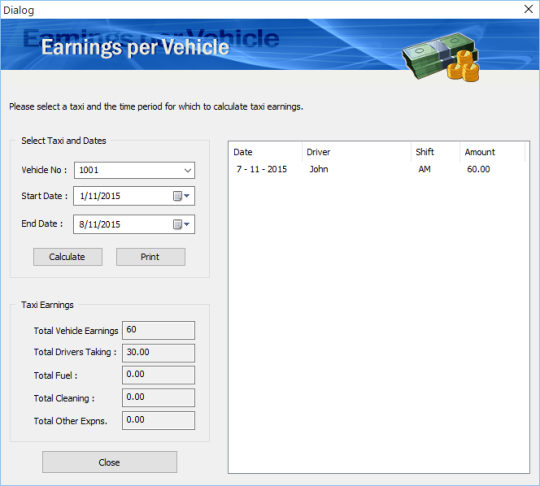This screenshot has width=540, height=486.
Task: Click the Total Drivers Taking field
Action: coord(158,353)
